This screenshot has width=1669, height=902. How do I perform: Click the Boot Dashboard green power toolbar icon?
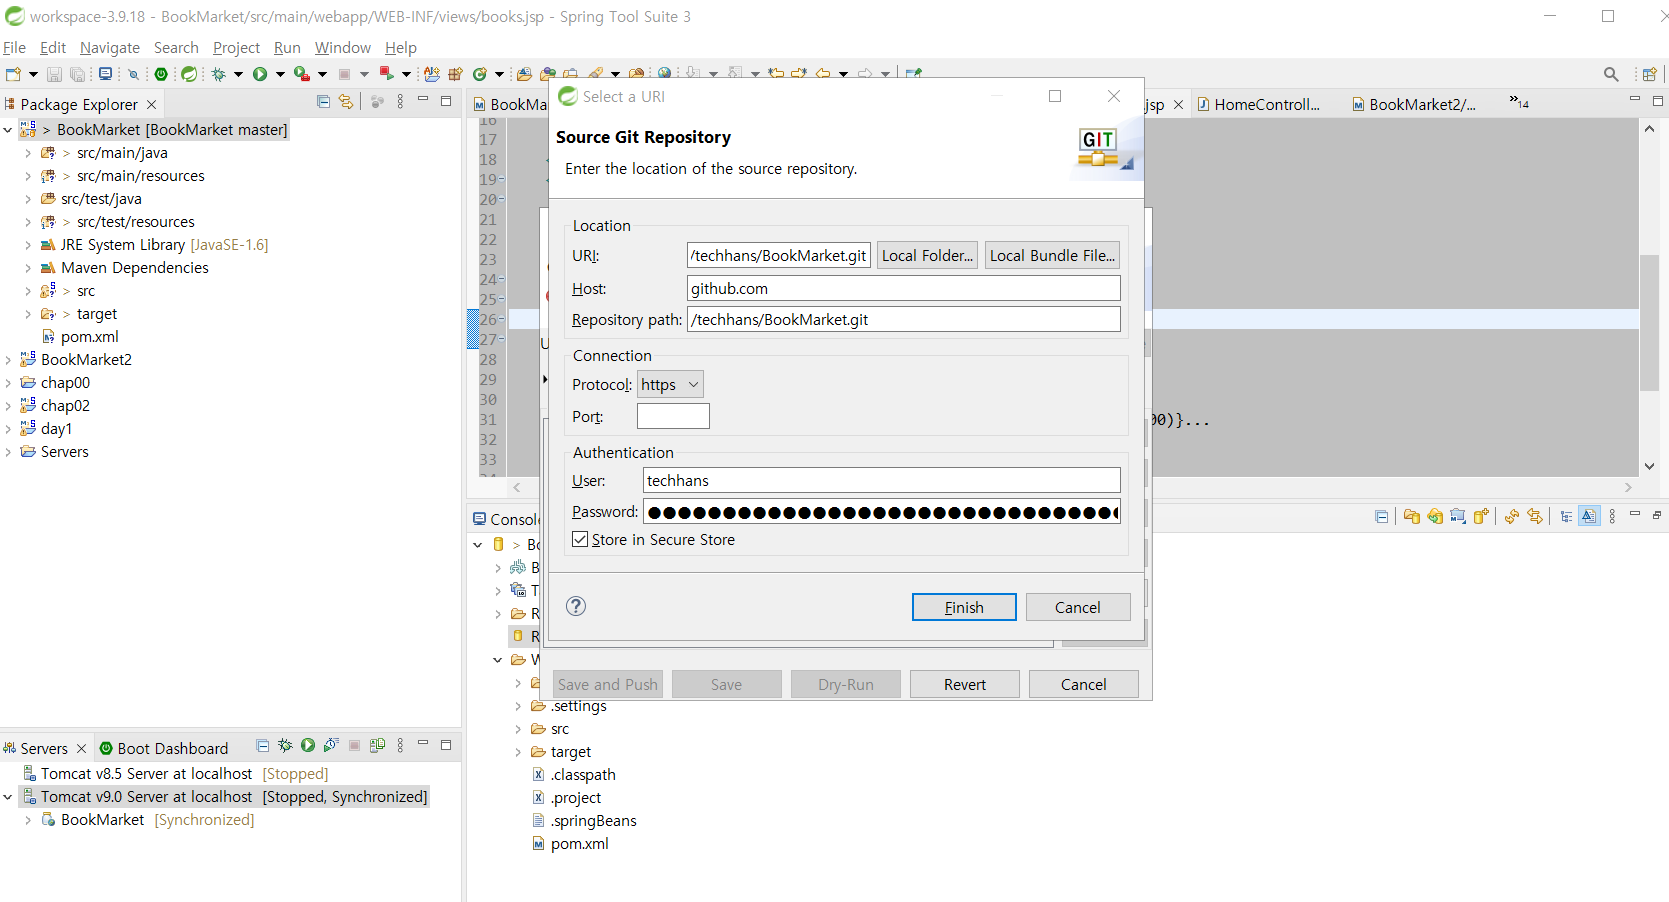[161, 74]
